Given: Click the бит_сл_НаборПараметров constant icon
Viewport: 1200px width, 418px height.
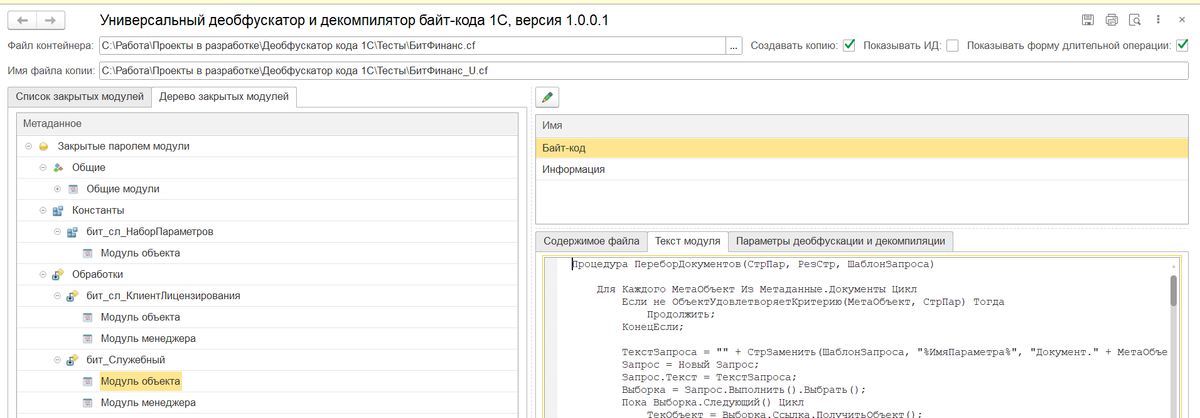Looking at the screenshot, I should click(72, 232).
